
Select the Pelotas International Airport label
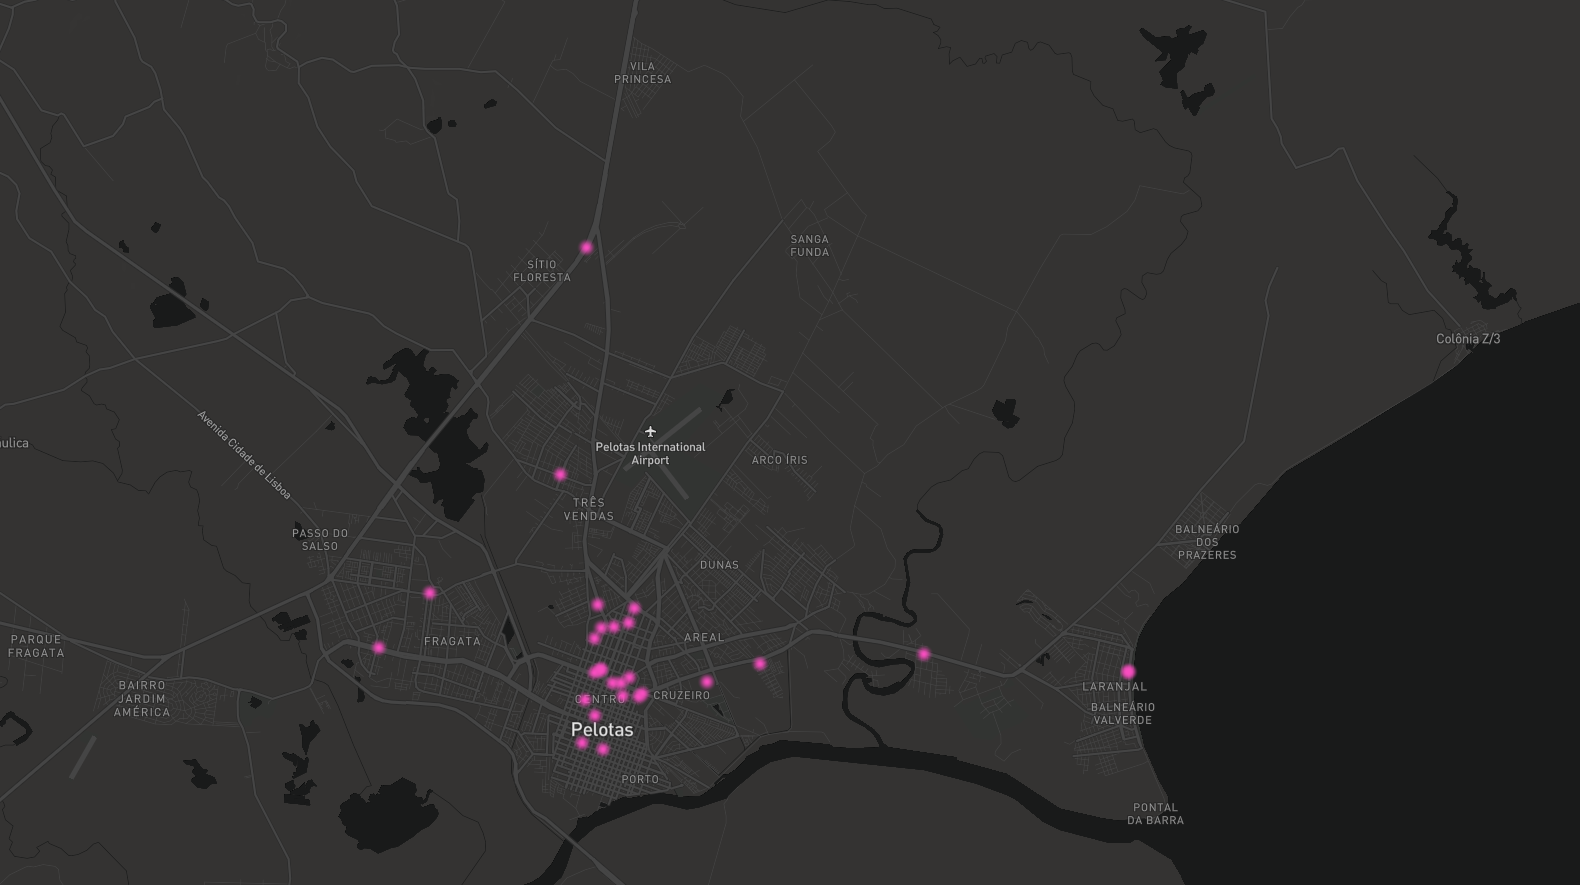pyautogui.click(x=650, y=454)
